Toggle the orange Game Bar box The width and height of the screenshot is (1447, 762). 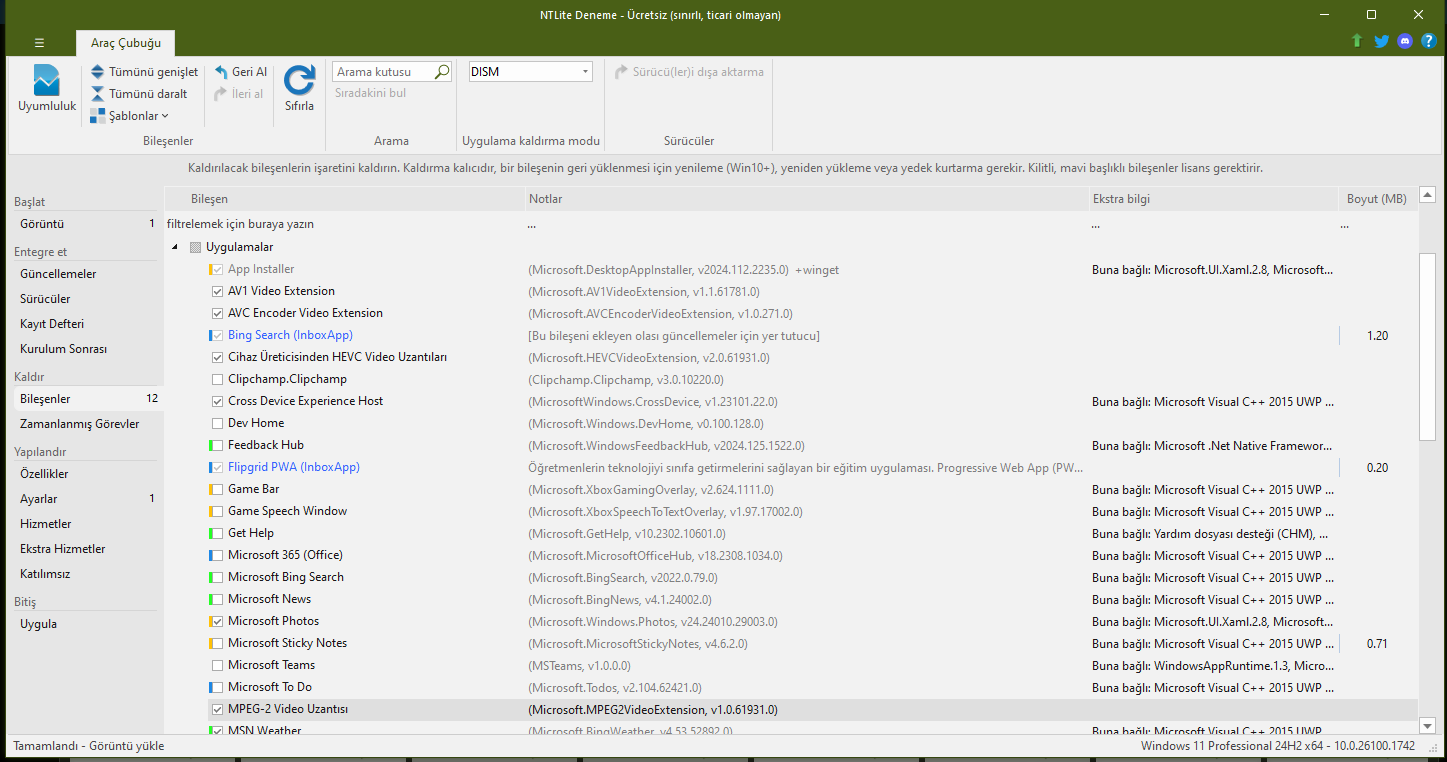pyautogui.click(x=216, y=489)
